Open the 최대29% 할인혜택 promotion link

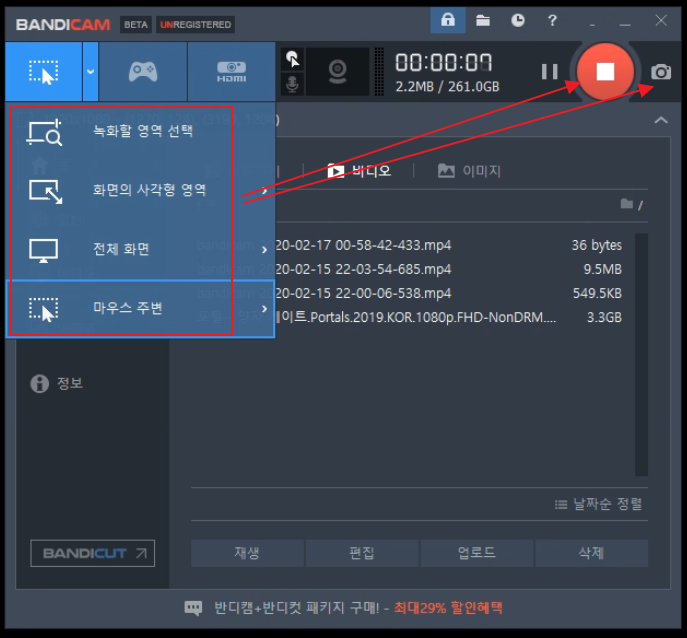448,608
